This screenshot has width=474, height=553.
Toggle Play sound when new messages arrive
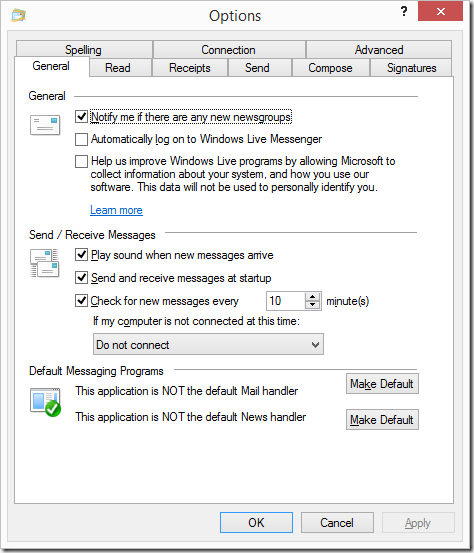pyautogui.click(x=81, y=255)
